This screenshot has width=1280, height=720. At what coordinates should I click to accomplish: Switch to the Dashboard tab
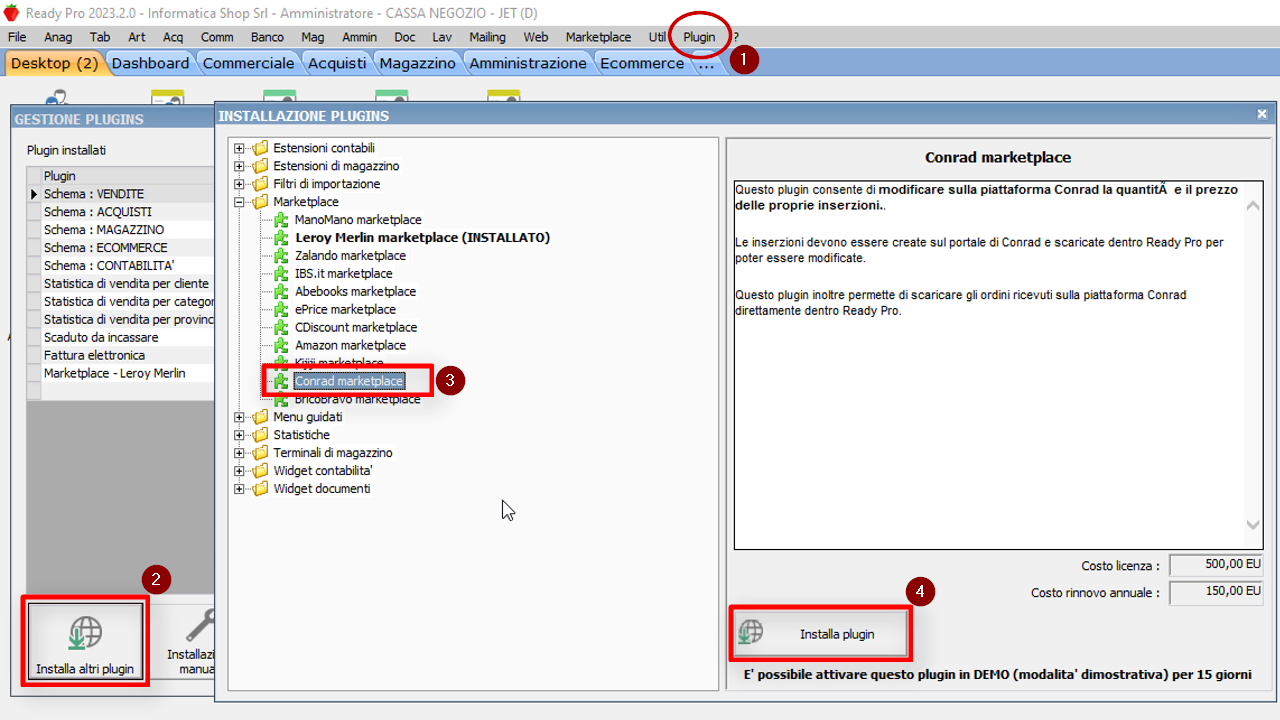pyautogui.click(x=150, y=63)
